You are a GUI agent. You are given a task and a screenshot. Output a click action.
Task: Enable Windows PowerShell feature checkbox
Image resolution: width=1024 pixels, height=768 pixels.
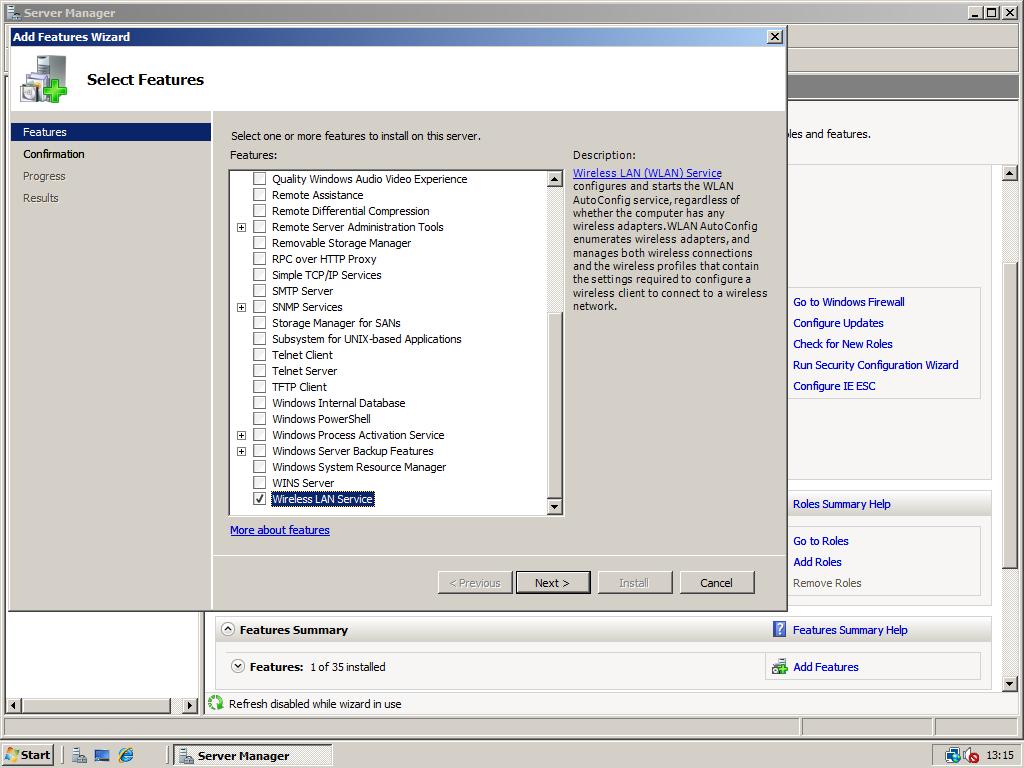point(259,419)
